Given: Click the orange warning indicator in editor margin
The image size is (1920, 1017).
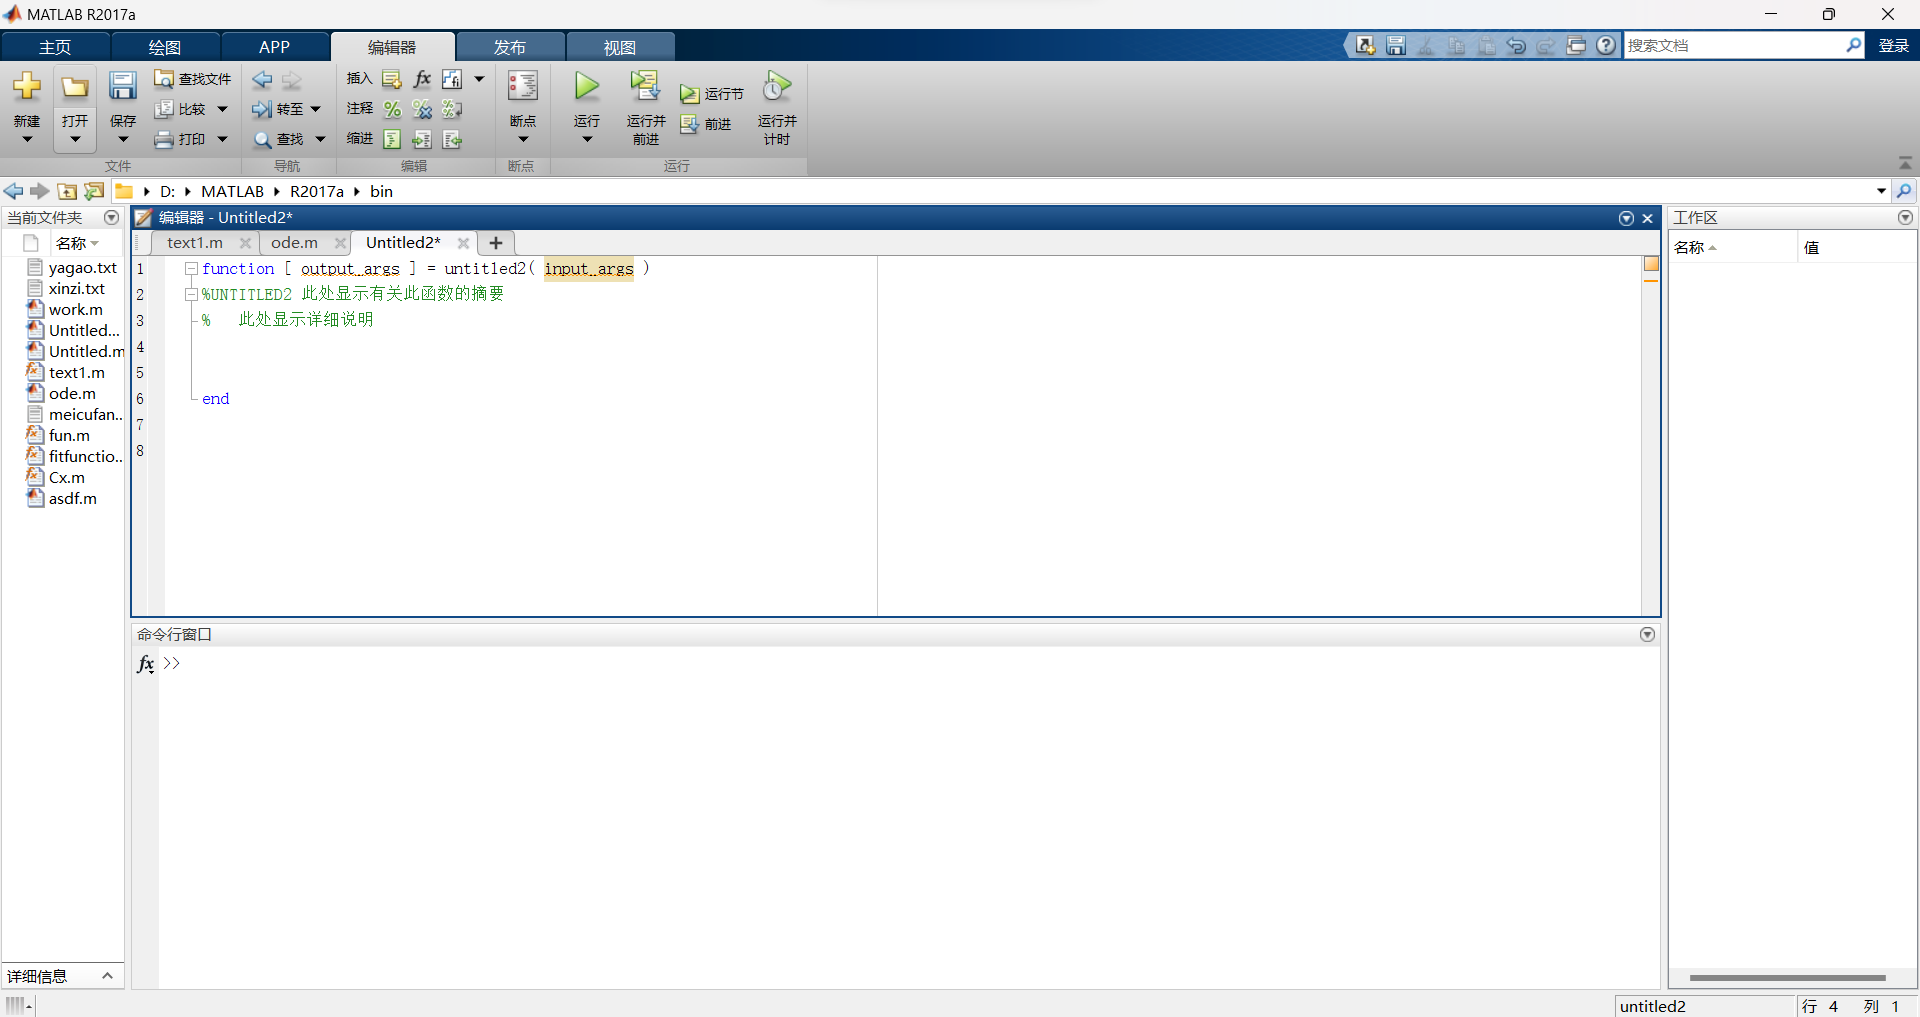Looking at the screenshot, I should tap(1651, 264).
